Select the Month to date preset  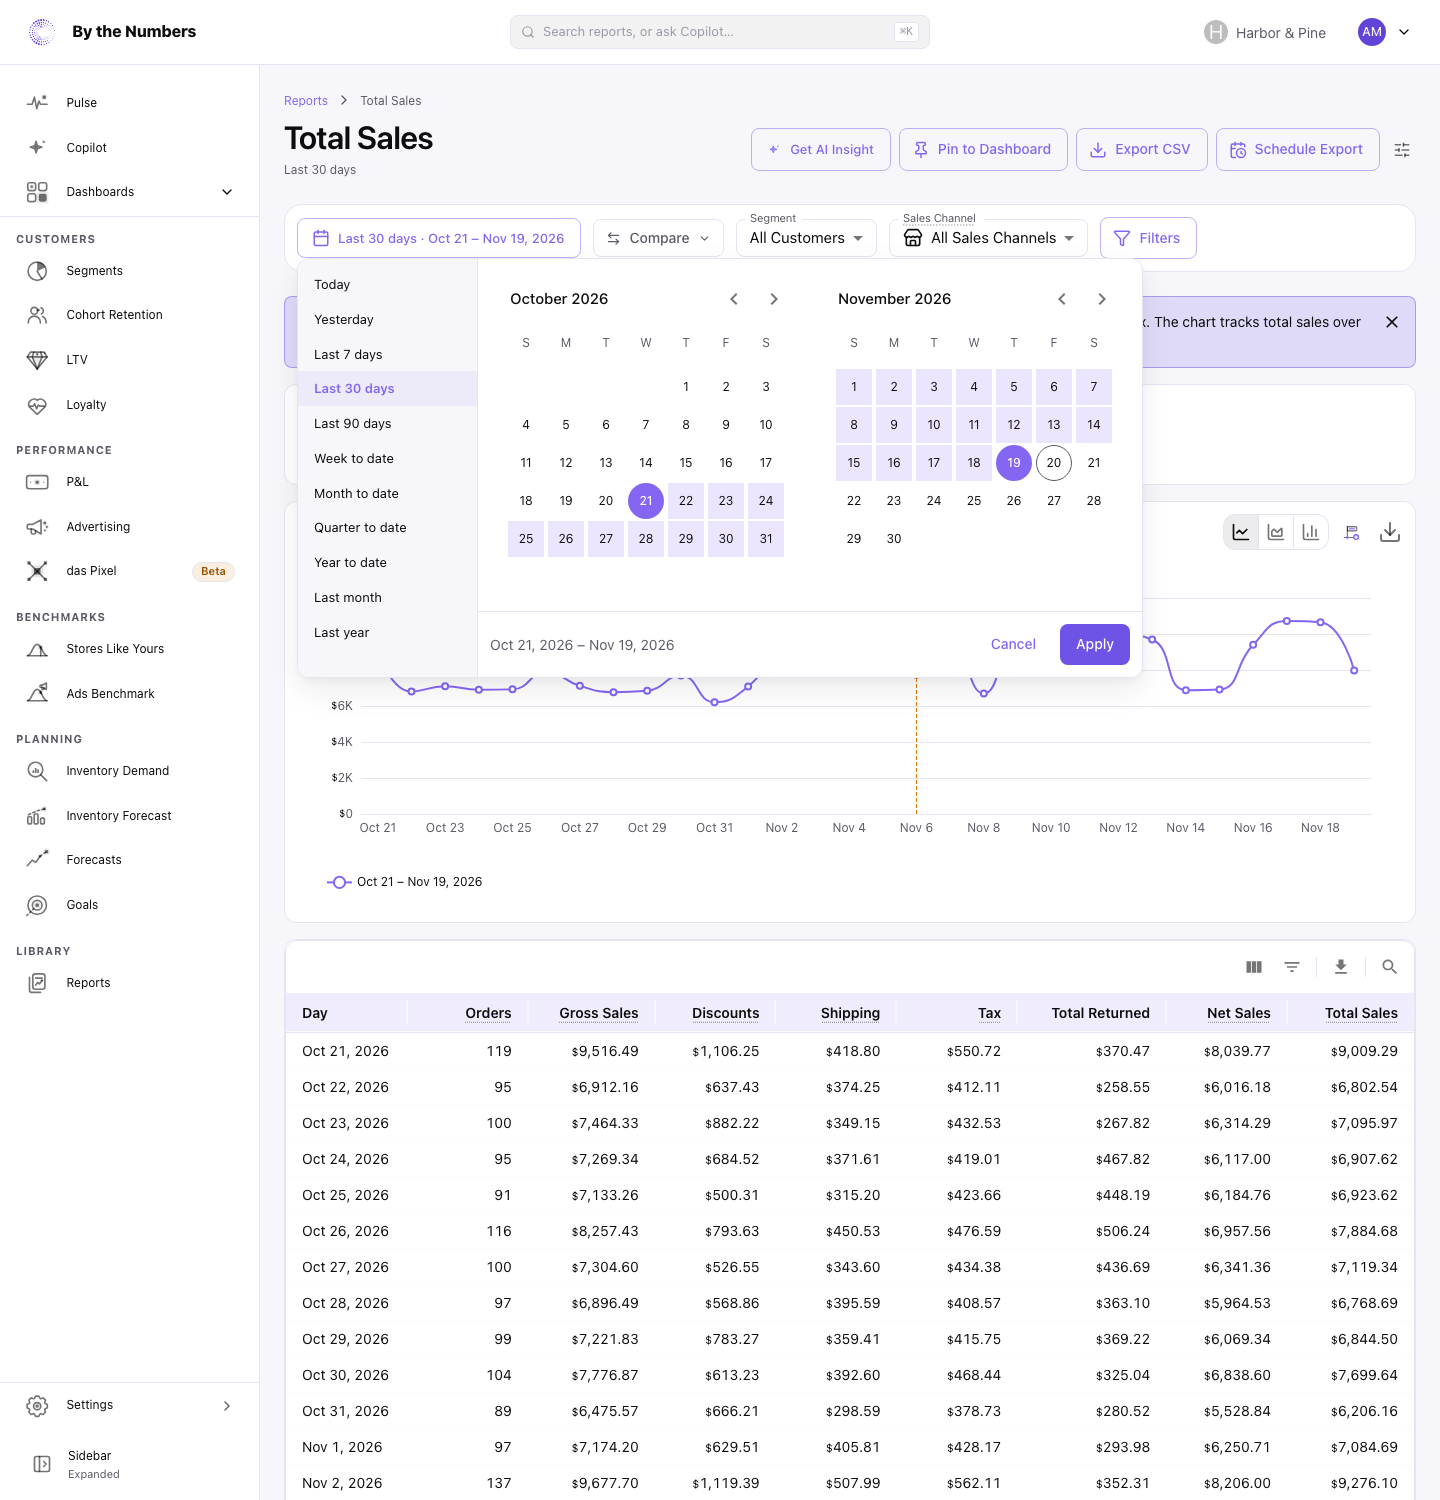pyautogui.click(x=388, y=493)
